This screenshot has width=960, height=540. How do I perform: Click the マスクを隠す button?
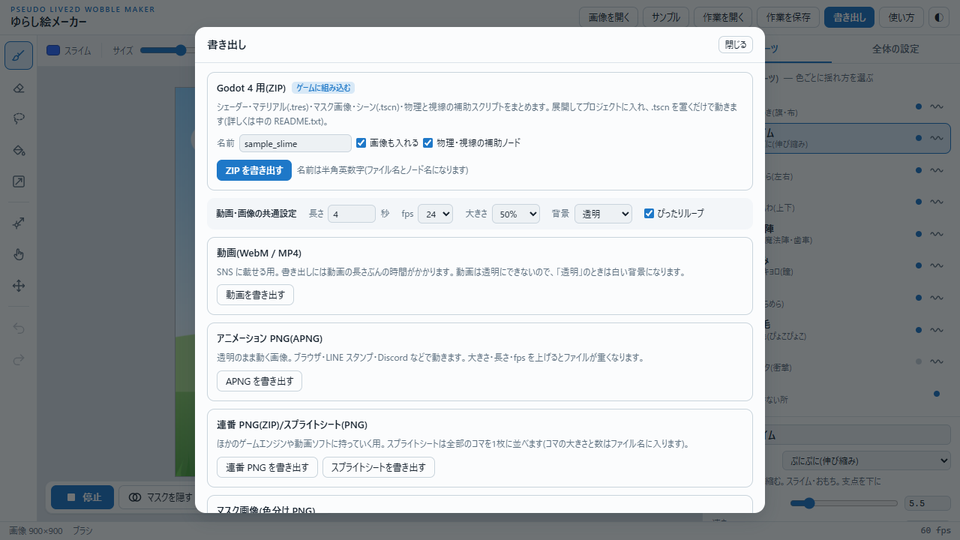pos(161,497)
